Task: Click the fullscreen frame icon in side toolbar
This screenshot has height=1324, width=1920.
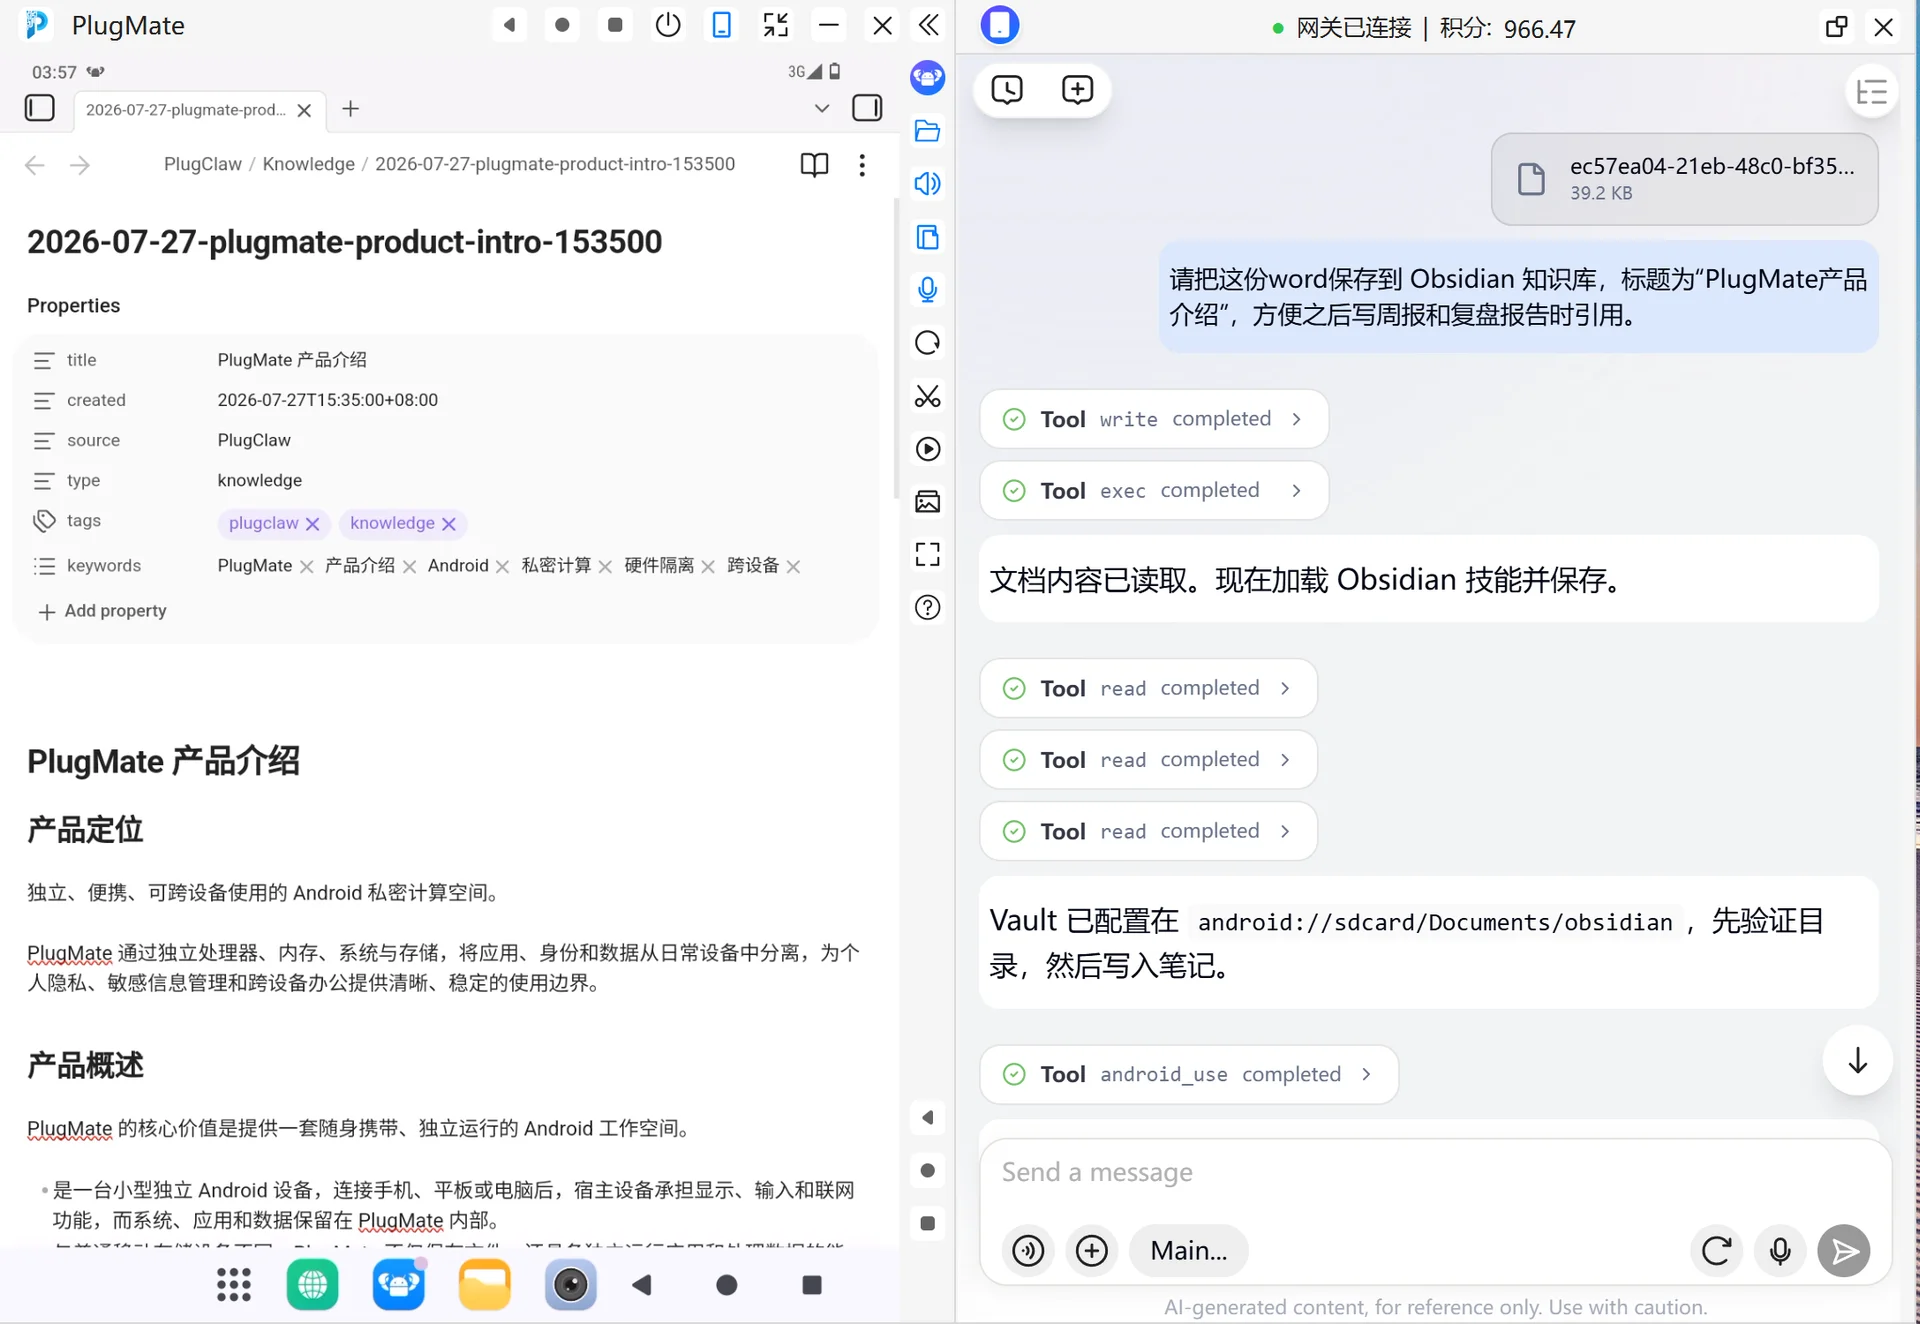Action: coord(928,555)
